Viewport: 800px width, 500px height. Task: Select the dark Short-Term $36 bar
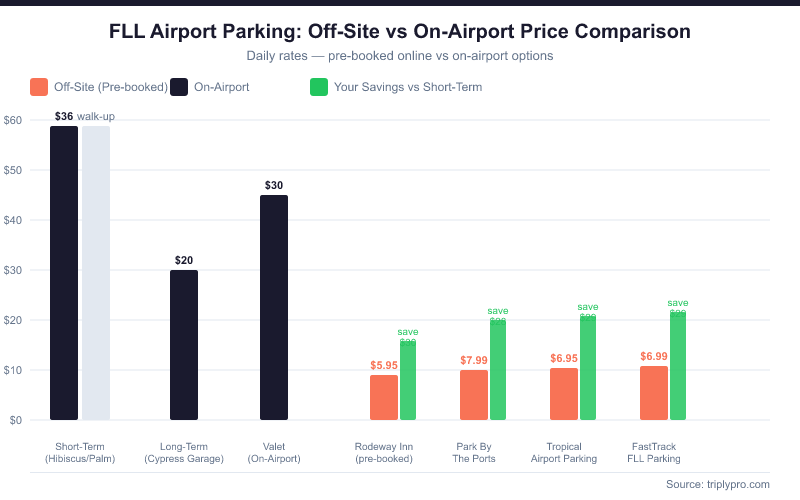64,273
